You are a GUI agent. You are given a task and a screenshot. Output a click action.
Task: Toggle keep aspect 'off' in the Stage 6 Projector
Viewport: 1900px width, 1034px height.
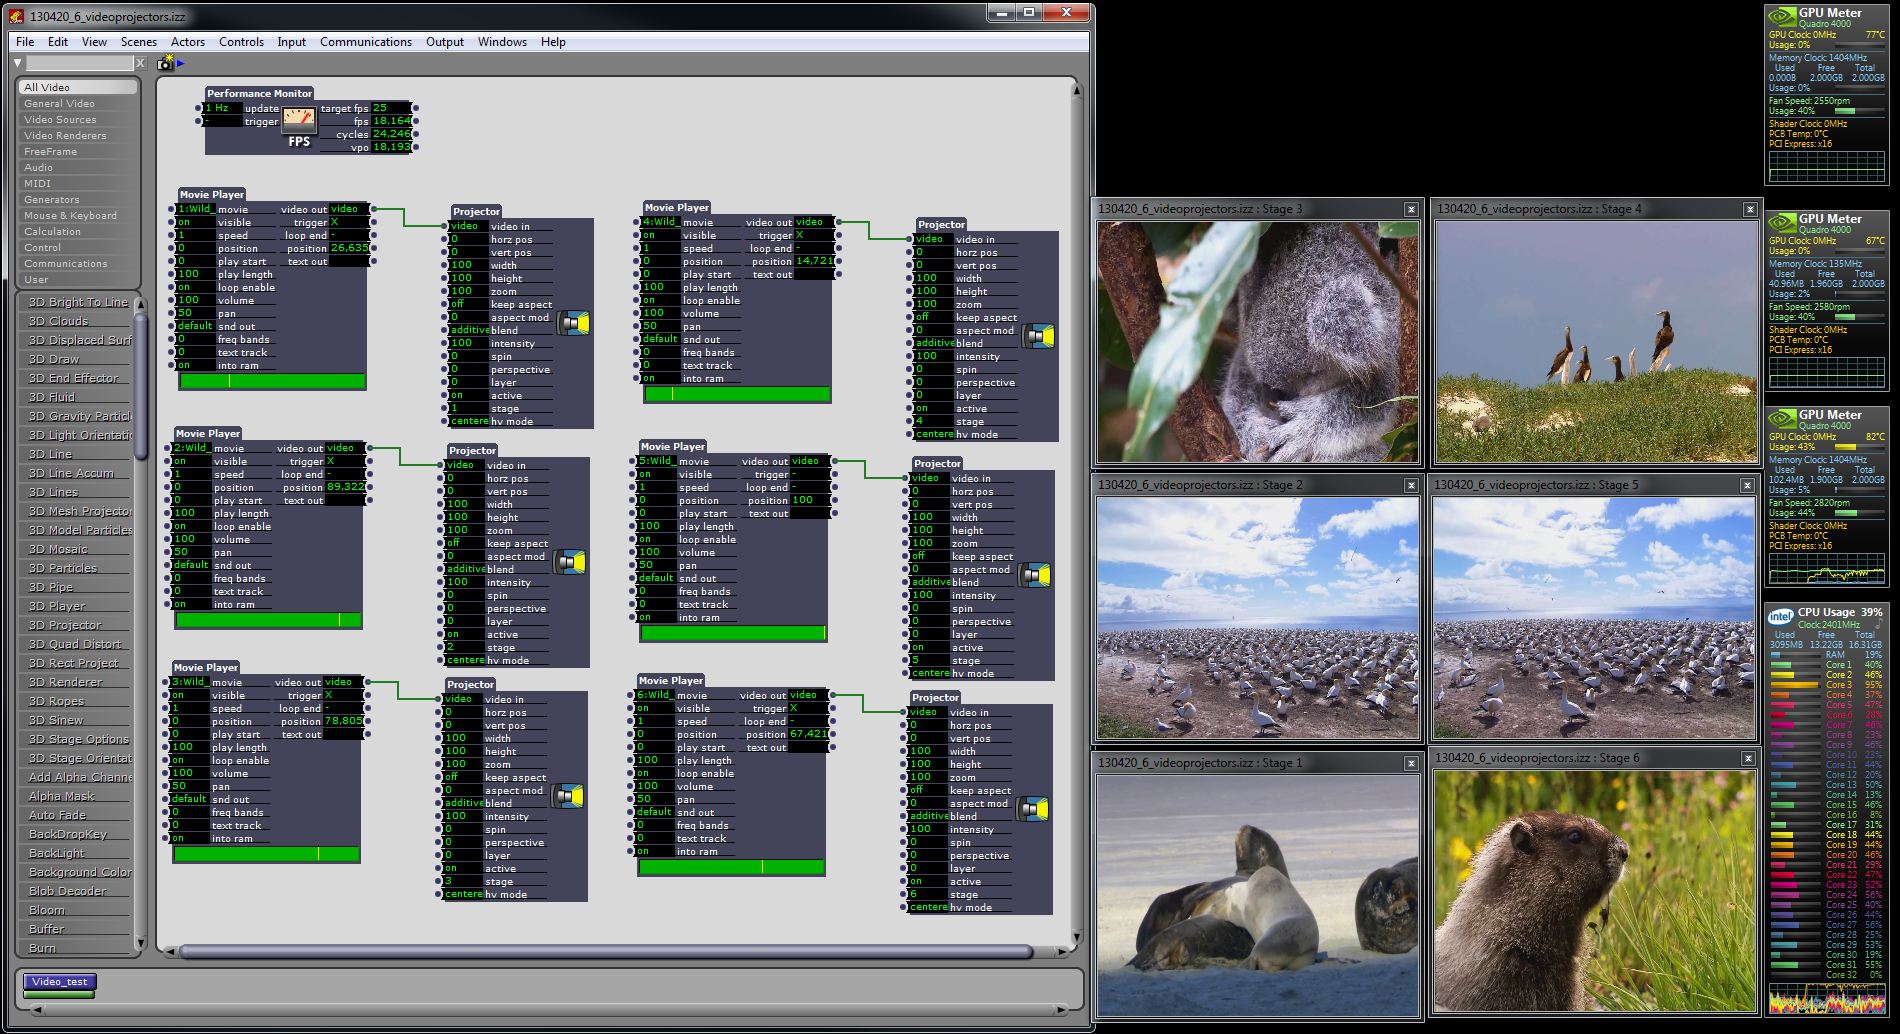coord(927,790)
